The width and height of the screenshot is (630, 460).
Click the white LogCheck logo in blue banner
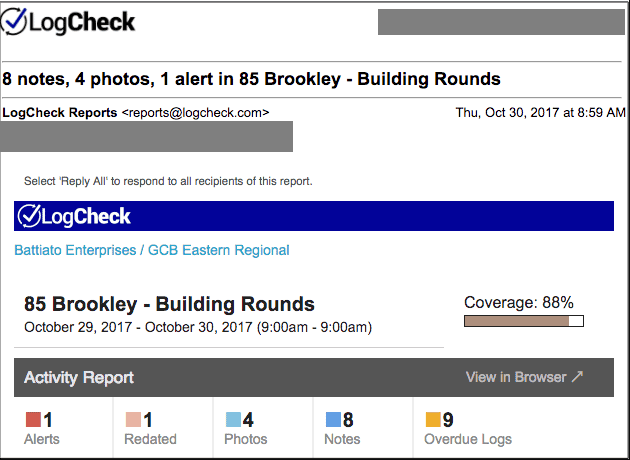click(74, 216)
